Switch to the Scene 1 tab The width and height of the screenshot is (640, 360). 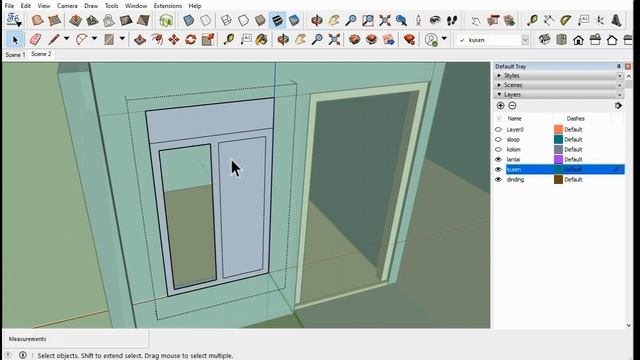(15, 54)
